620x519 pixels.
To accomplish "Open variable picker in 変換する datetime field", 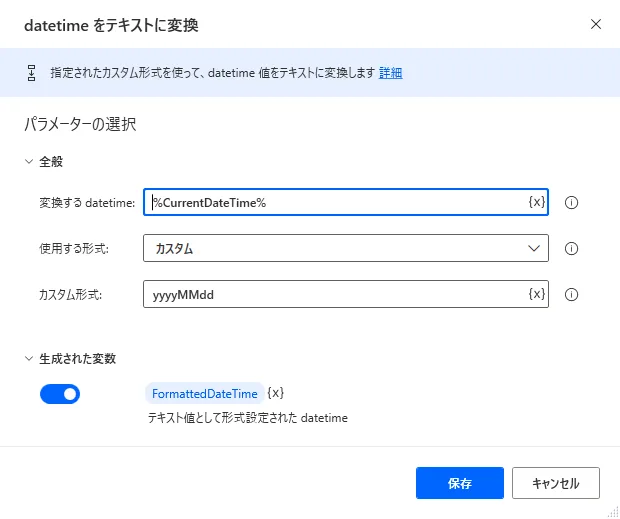I will tap(536, 202).
